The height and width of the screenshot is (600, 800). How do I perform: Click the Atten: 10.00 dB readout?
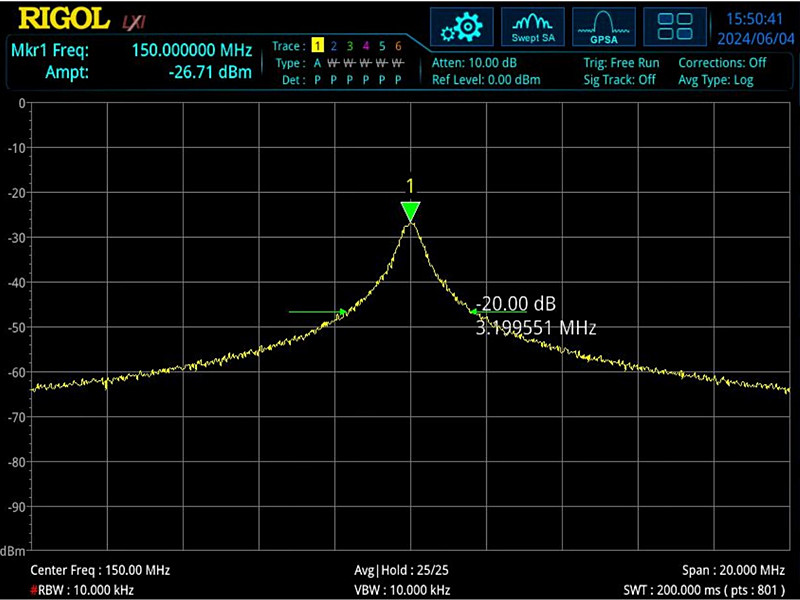pyautogui.click(x=474, y=63)
